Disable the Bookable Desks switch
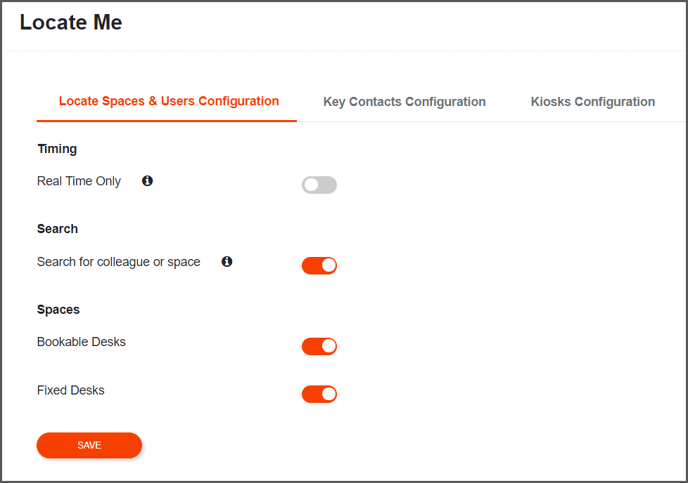The width and height of the screenshot is (688, 483). [x=319, y=346]
